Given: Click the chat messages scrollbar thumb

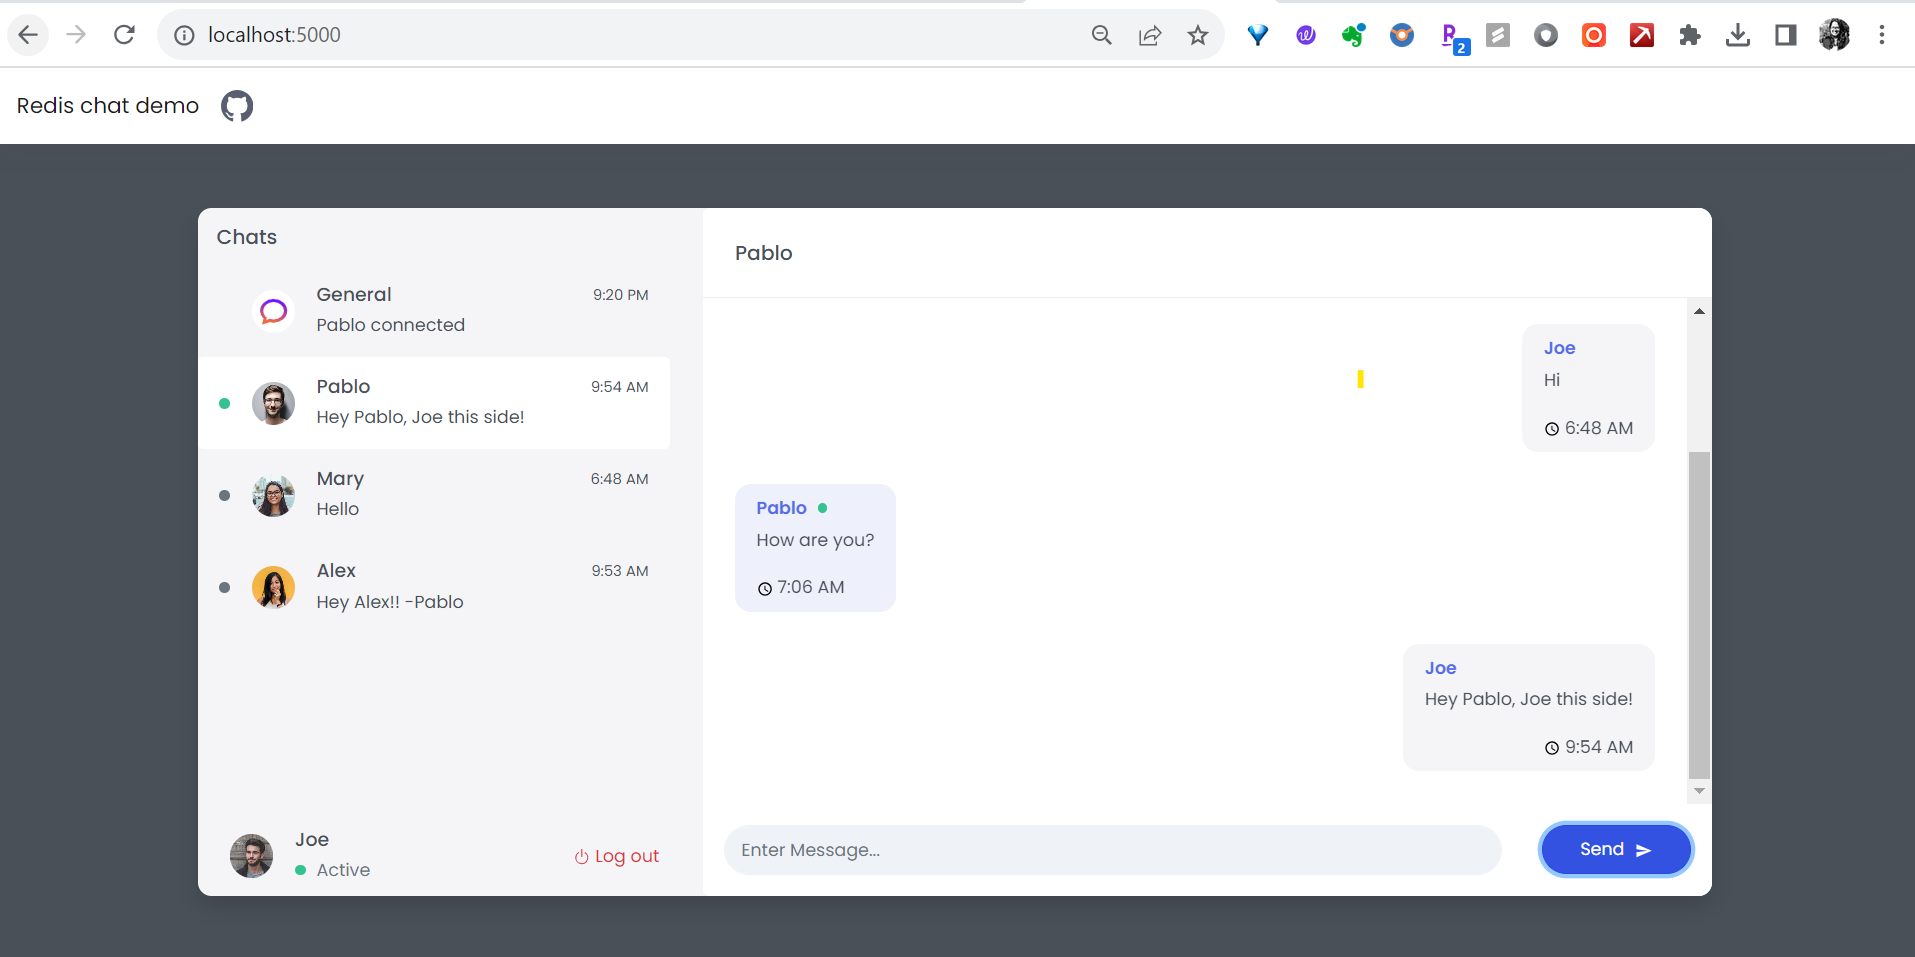Looking at the screenshot, I should [1699, 615].
